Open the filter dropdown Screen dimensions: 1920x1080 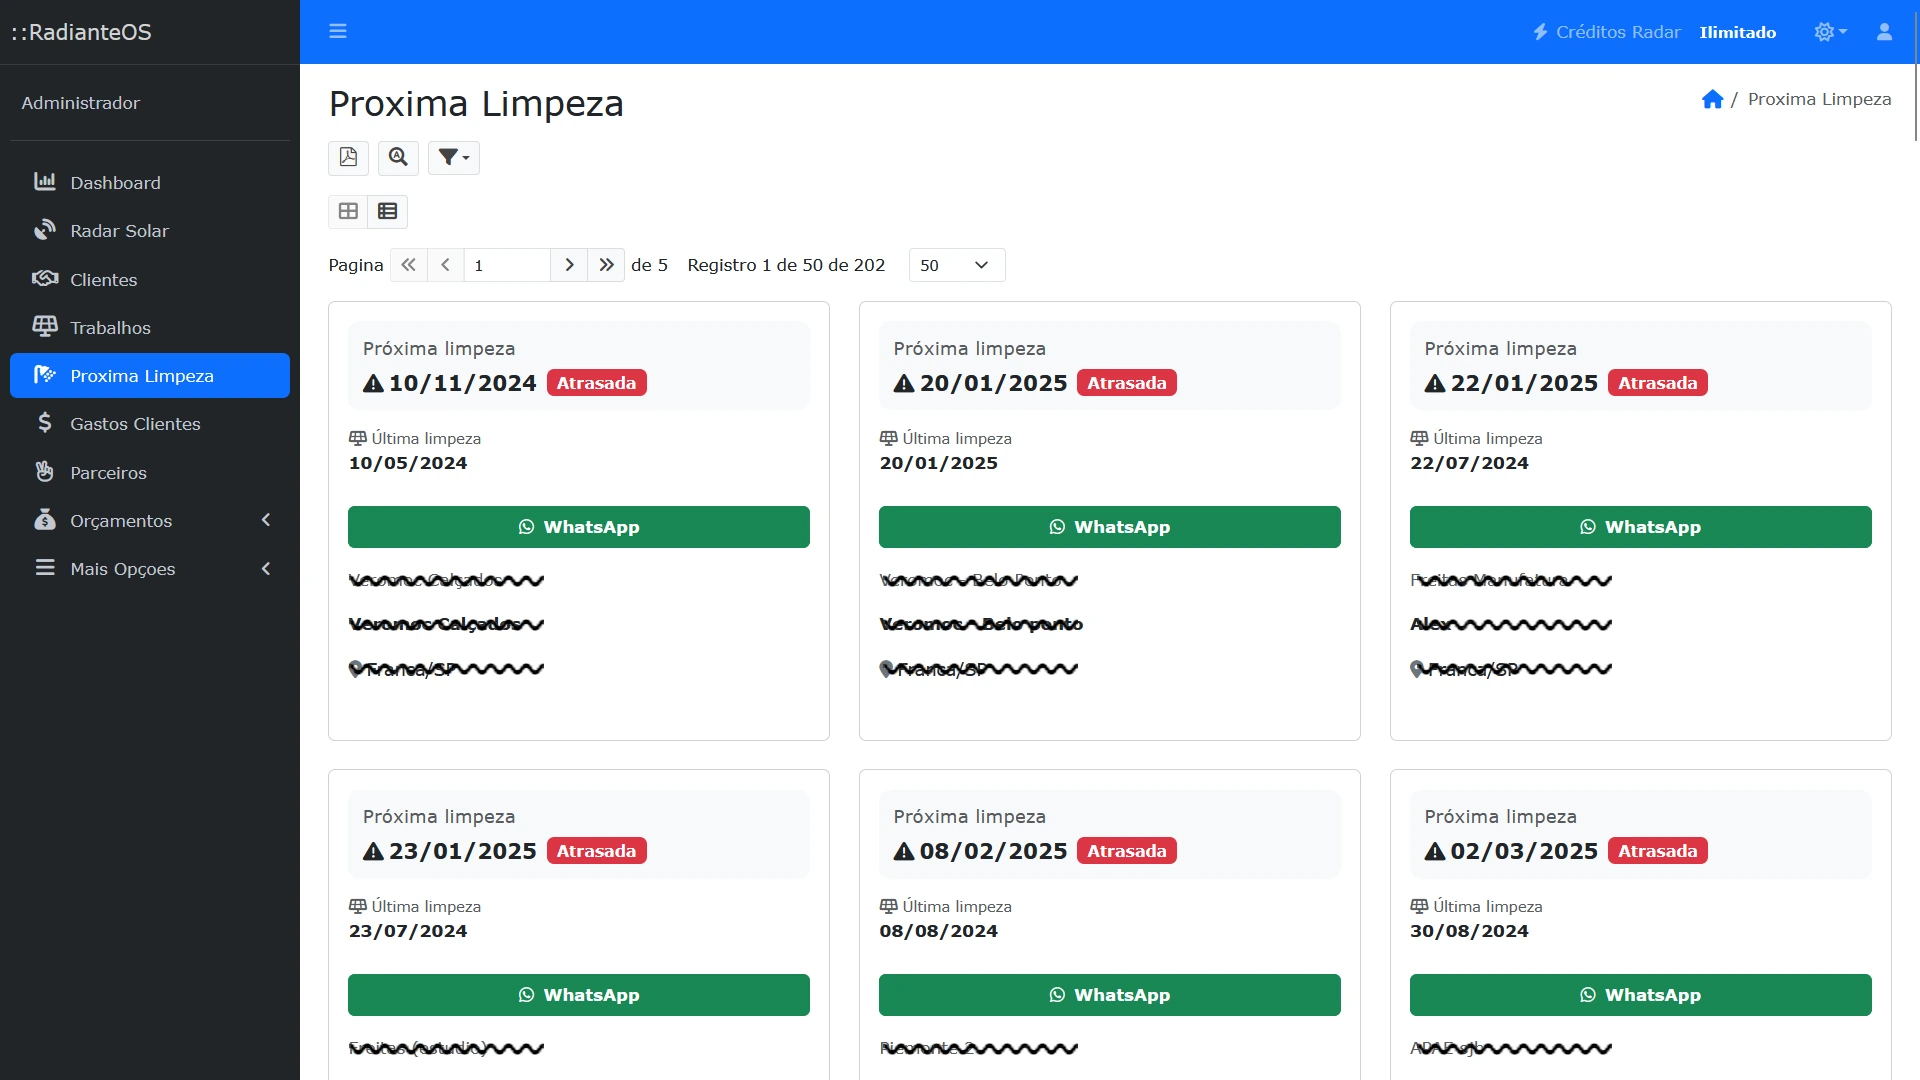pos(454,157)
